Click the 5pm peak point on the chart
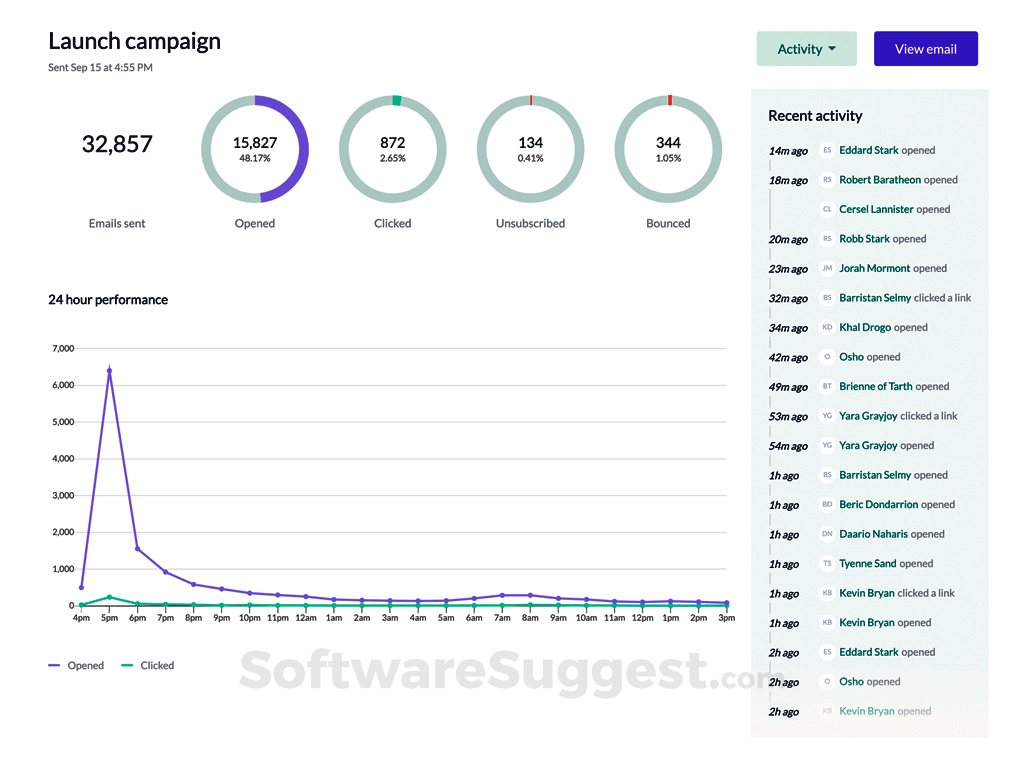This screenshot has width=1024, height=768. [x=110, y=370]
